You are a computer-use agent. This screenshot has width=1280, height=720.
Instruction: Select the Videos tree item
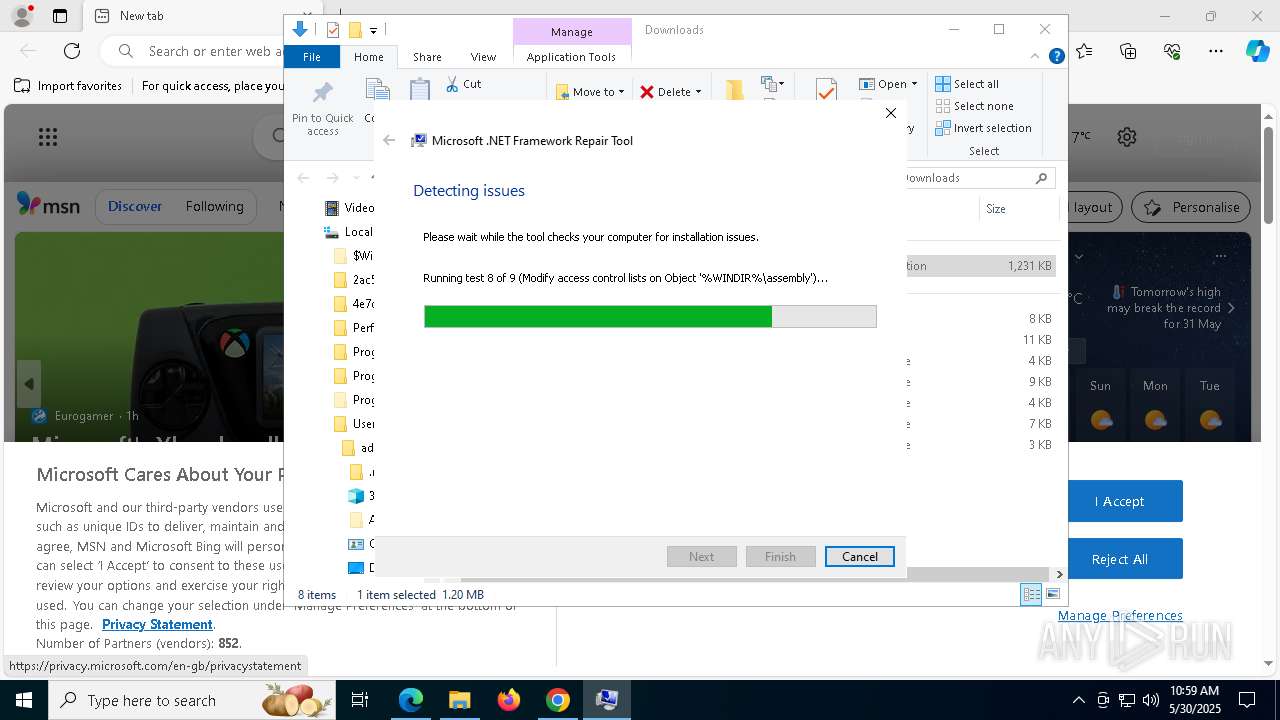pos(349,208)
